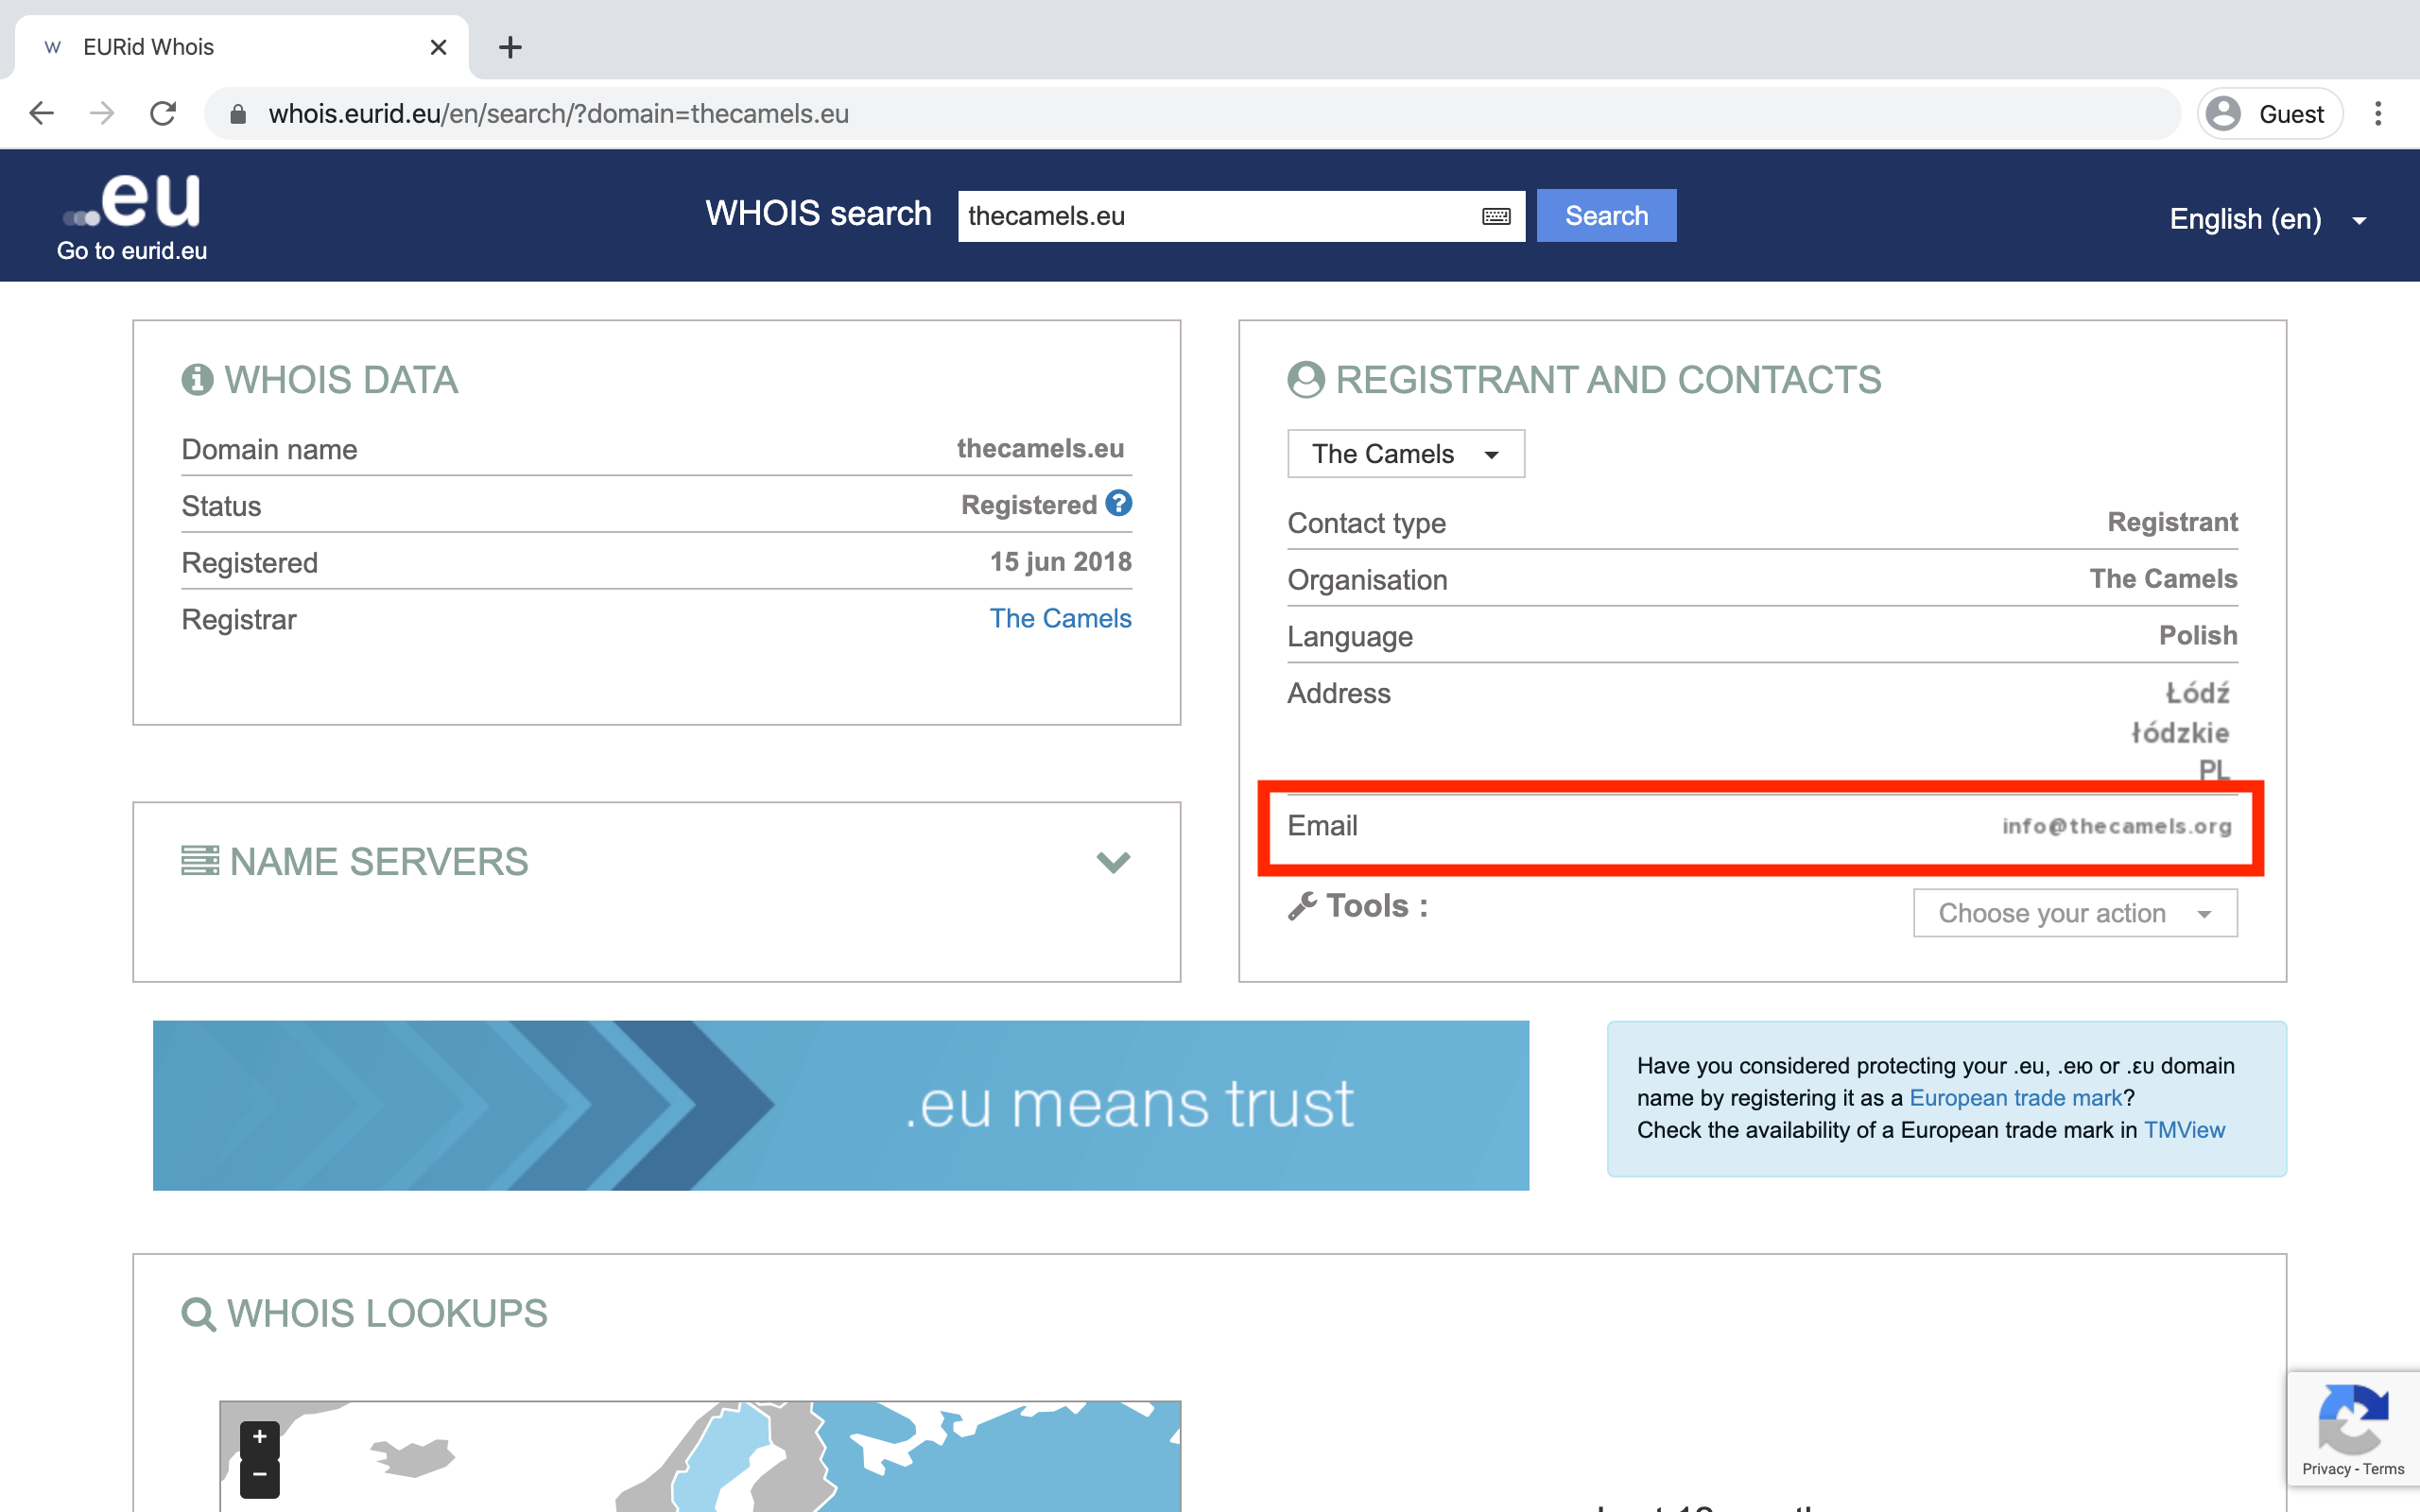This screenshot has width=2420, height=1512.
Task: Click the Łódź address line
Action: (x=2197, y=693)
